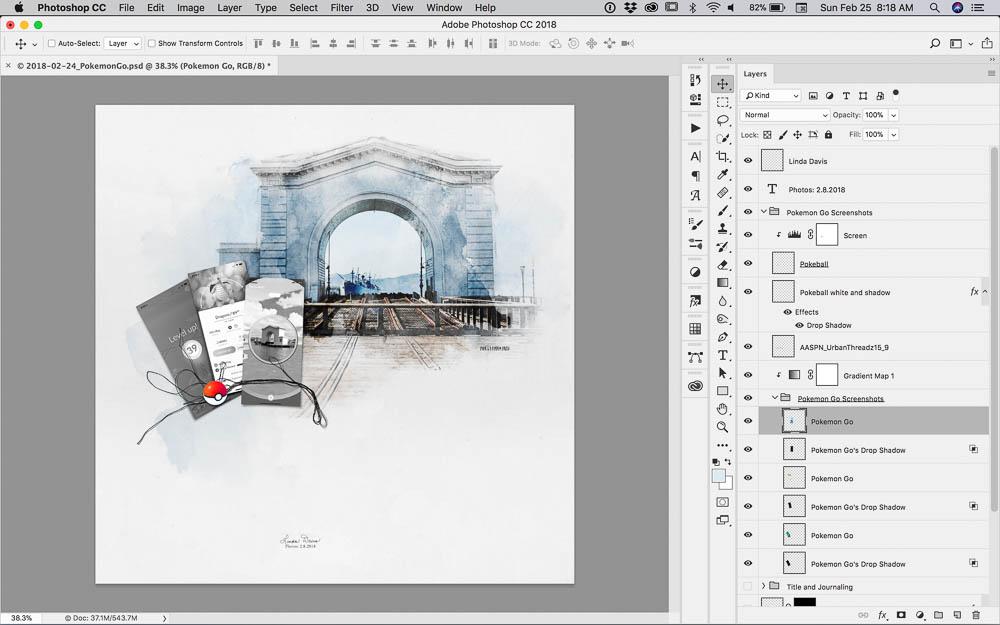Select the Blur tool

pyautogui.click(x=722, y=301)
